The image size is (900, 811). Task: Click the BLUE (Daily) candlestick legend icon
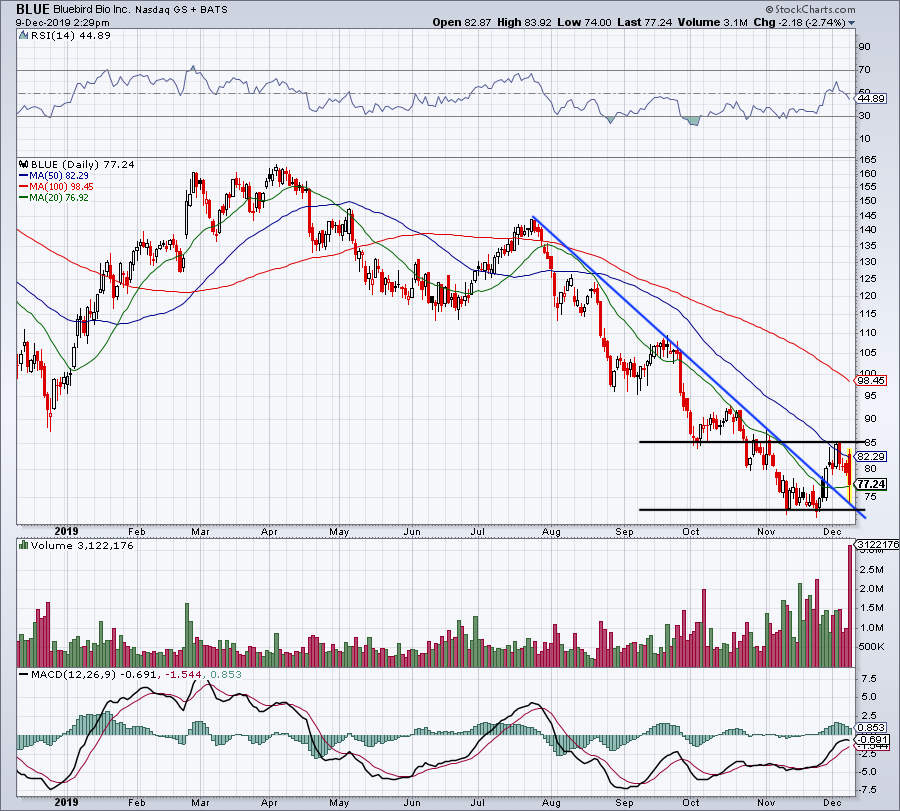(23, 165)
